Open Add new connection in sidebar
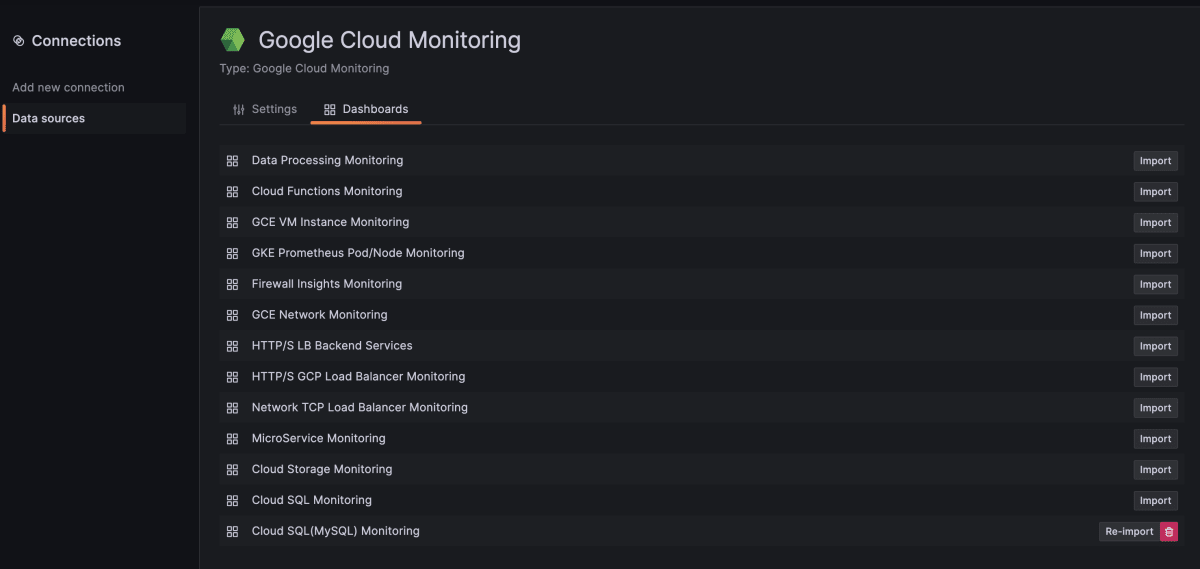 click(x=68, y=87)
